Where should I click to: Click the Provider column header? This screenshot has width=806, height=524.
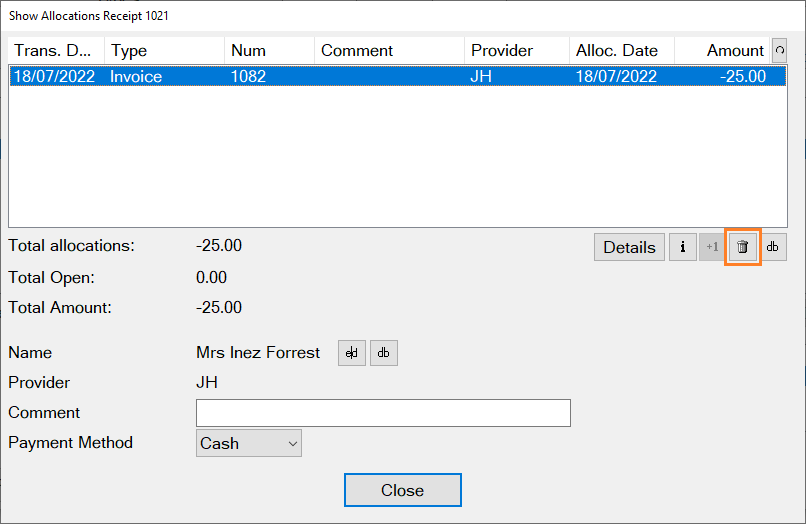(x=516, y=50)
